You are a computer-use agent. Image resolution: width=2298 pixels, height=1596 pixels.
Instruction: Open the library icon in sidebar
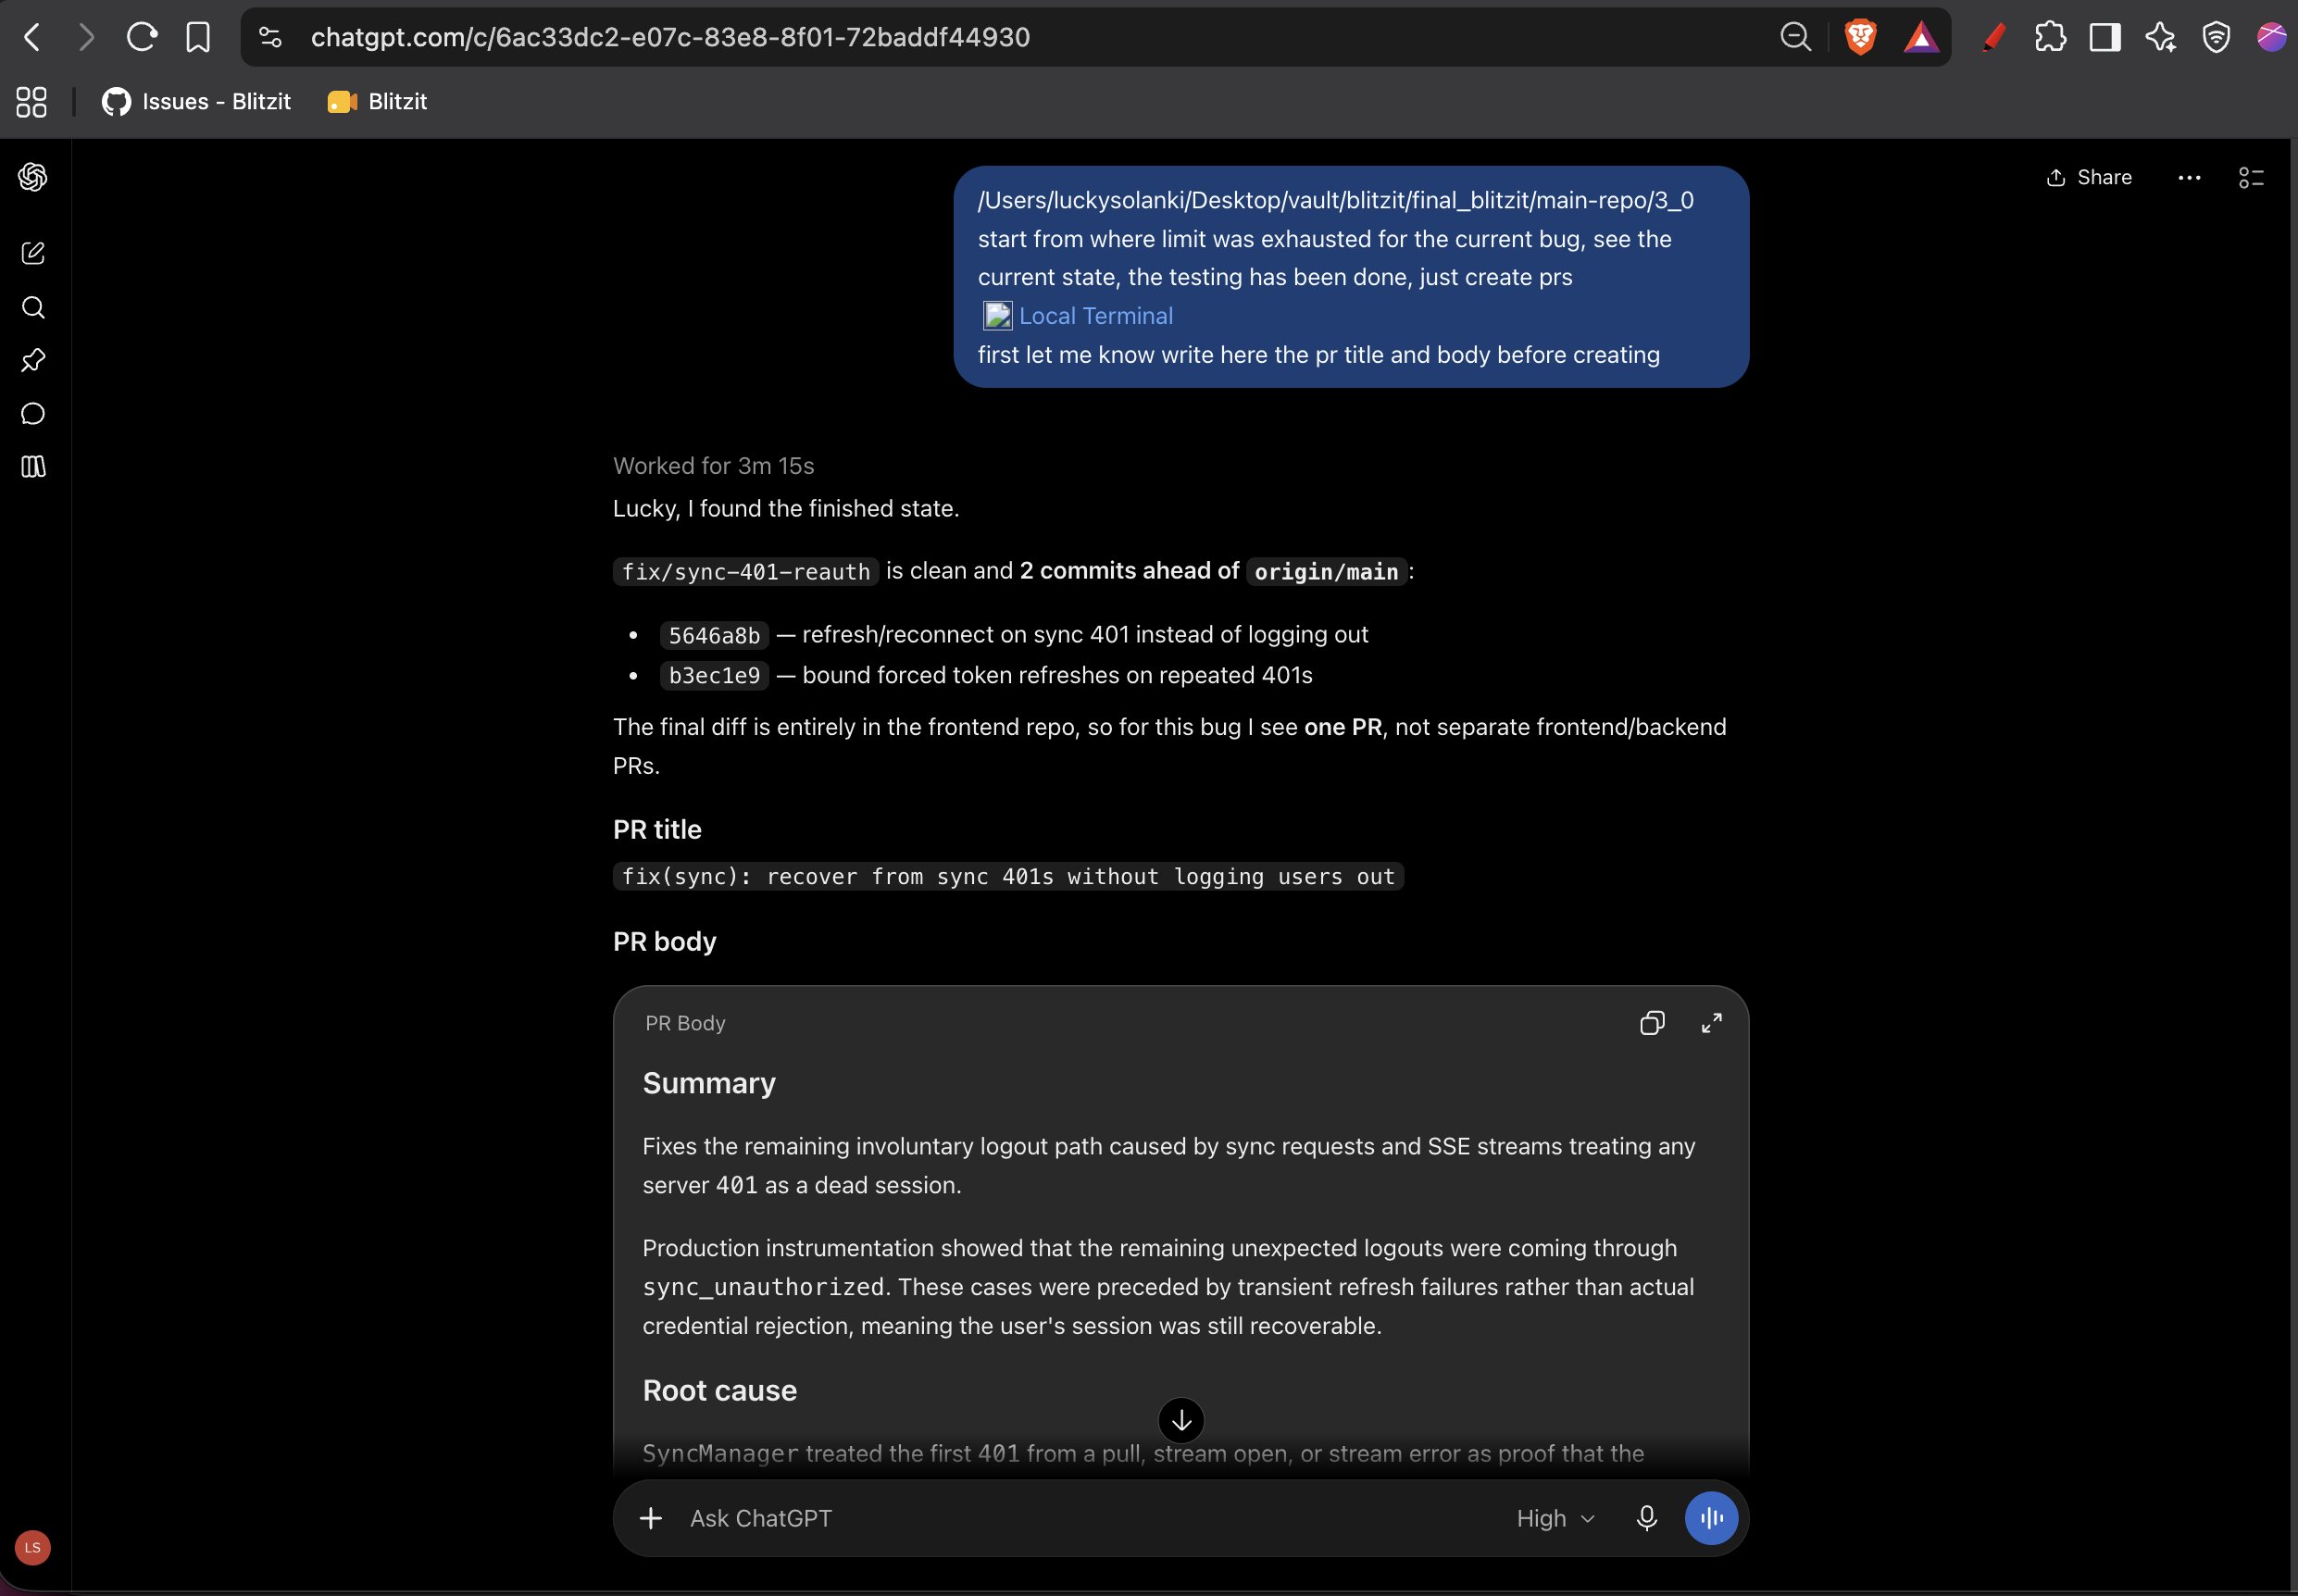(x=33, y=467)
